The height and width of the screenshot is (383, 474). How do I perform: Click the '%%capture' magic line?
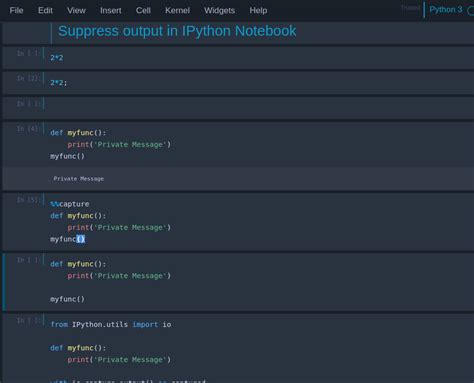click(x=70, y=204)
